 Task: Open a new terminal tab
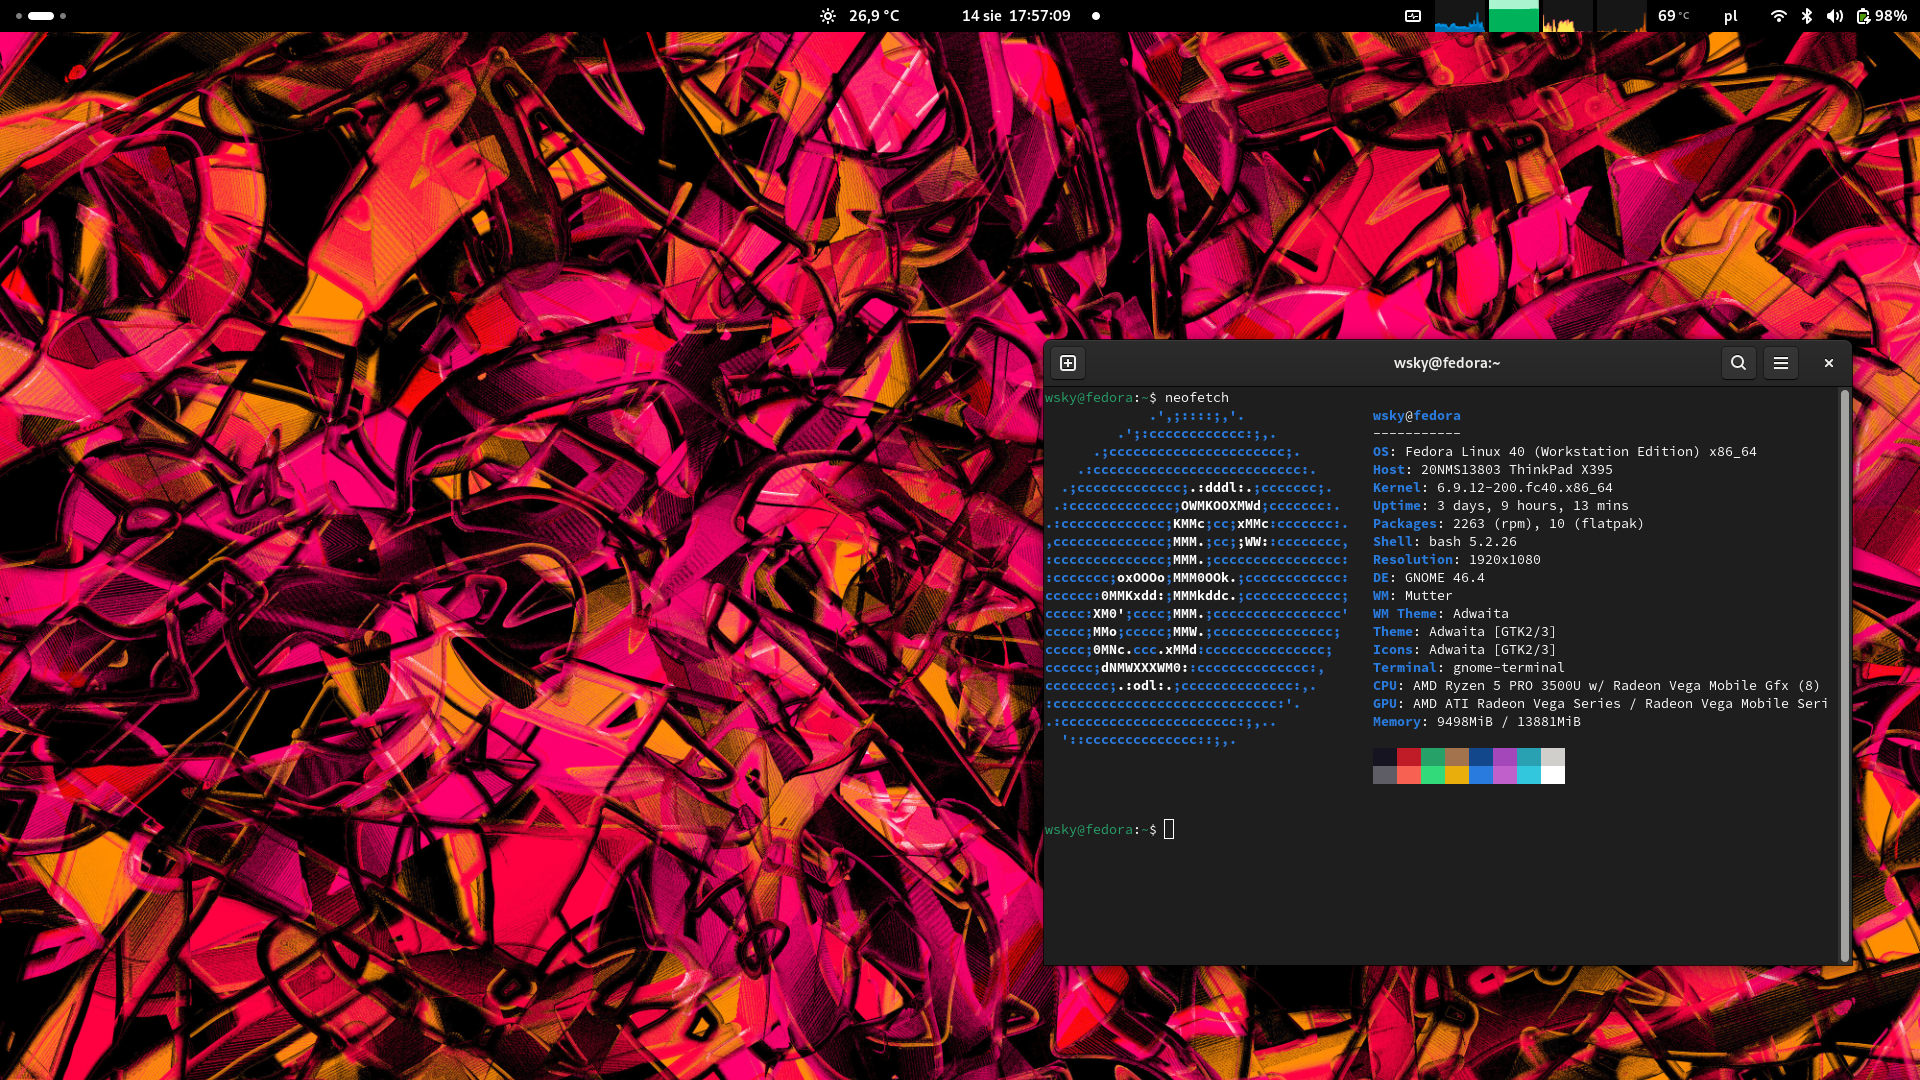pyautogui.click(x=1068, y=363)
